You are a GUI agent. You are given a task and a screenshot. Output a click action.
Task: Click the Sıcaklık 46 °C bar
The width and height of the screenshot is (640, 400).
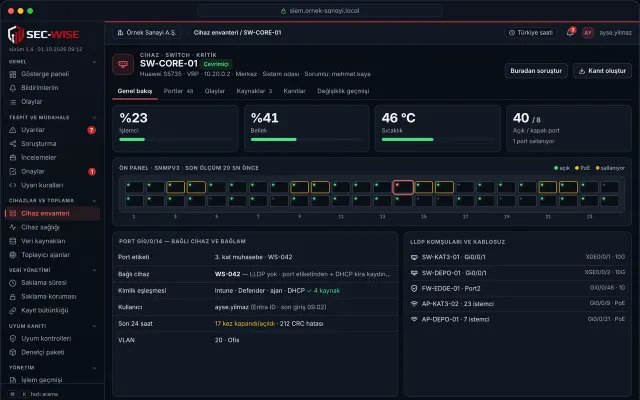coord(438,140)
